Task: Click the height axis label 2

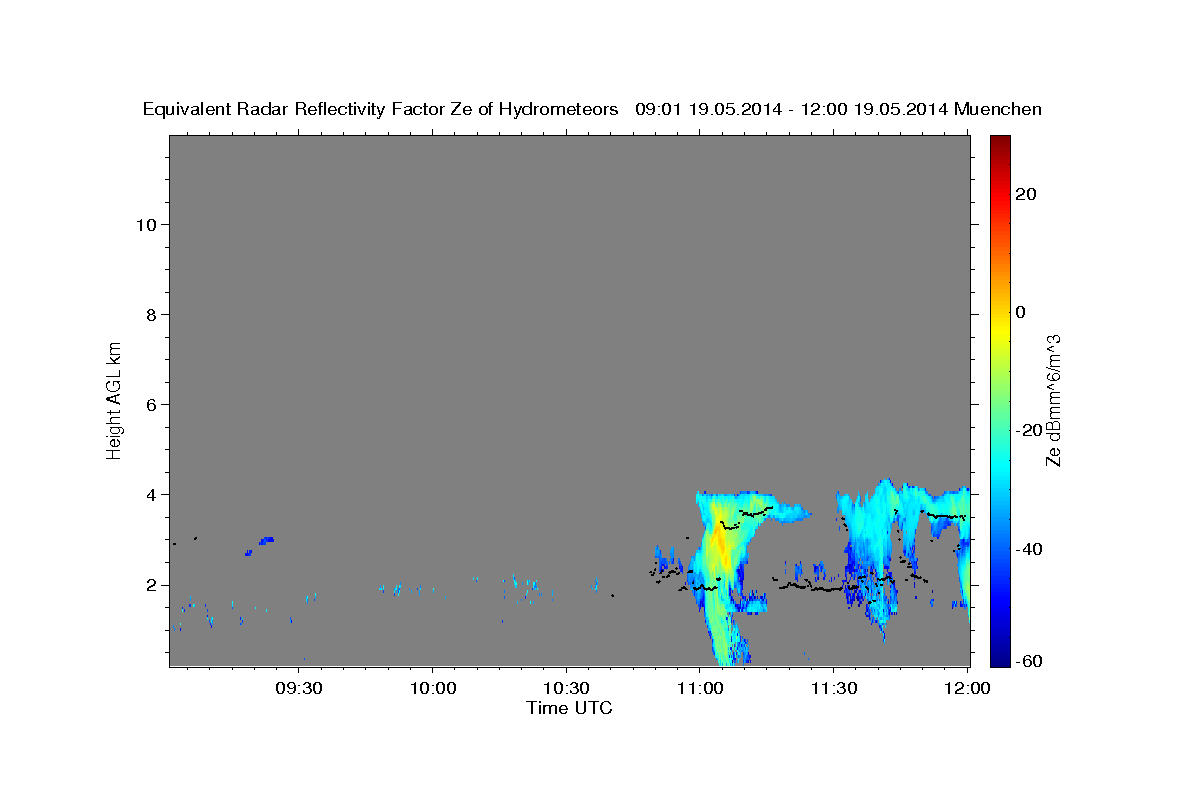Action: pos(151,585)
